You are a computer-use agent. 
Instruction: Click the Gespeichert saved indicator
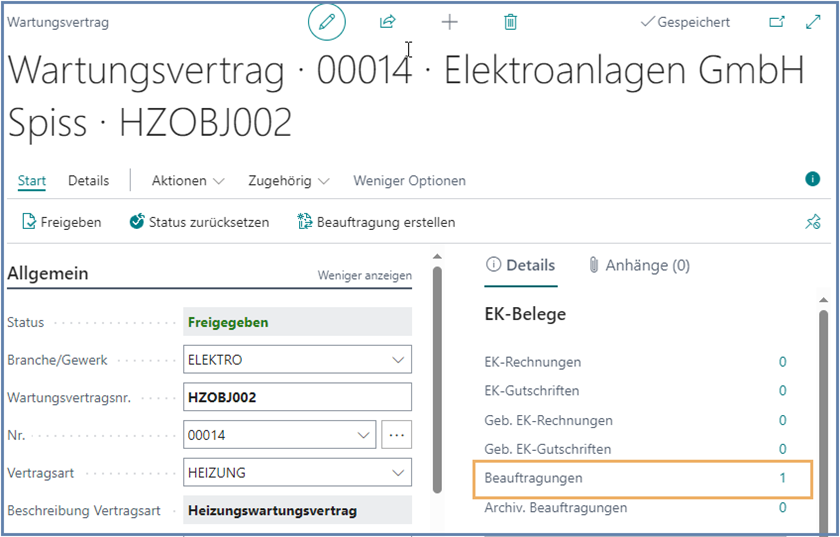685,22
